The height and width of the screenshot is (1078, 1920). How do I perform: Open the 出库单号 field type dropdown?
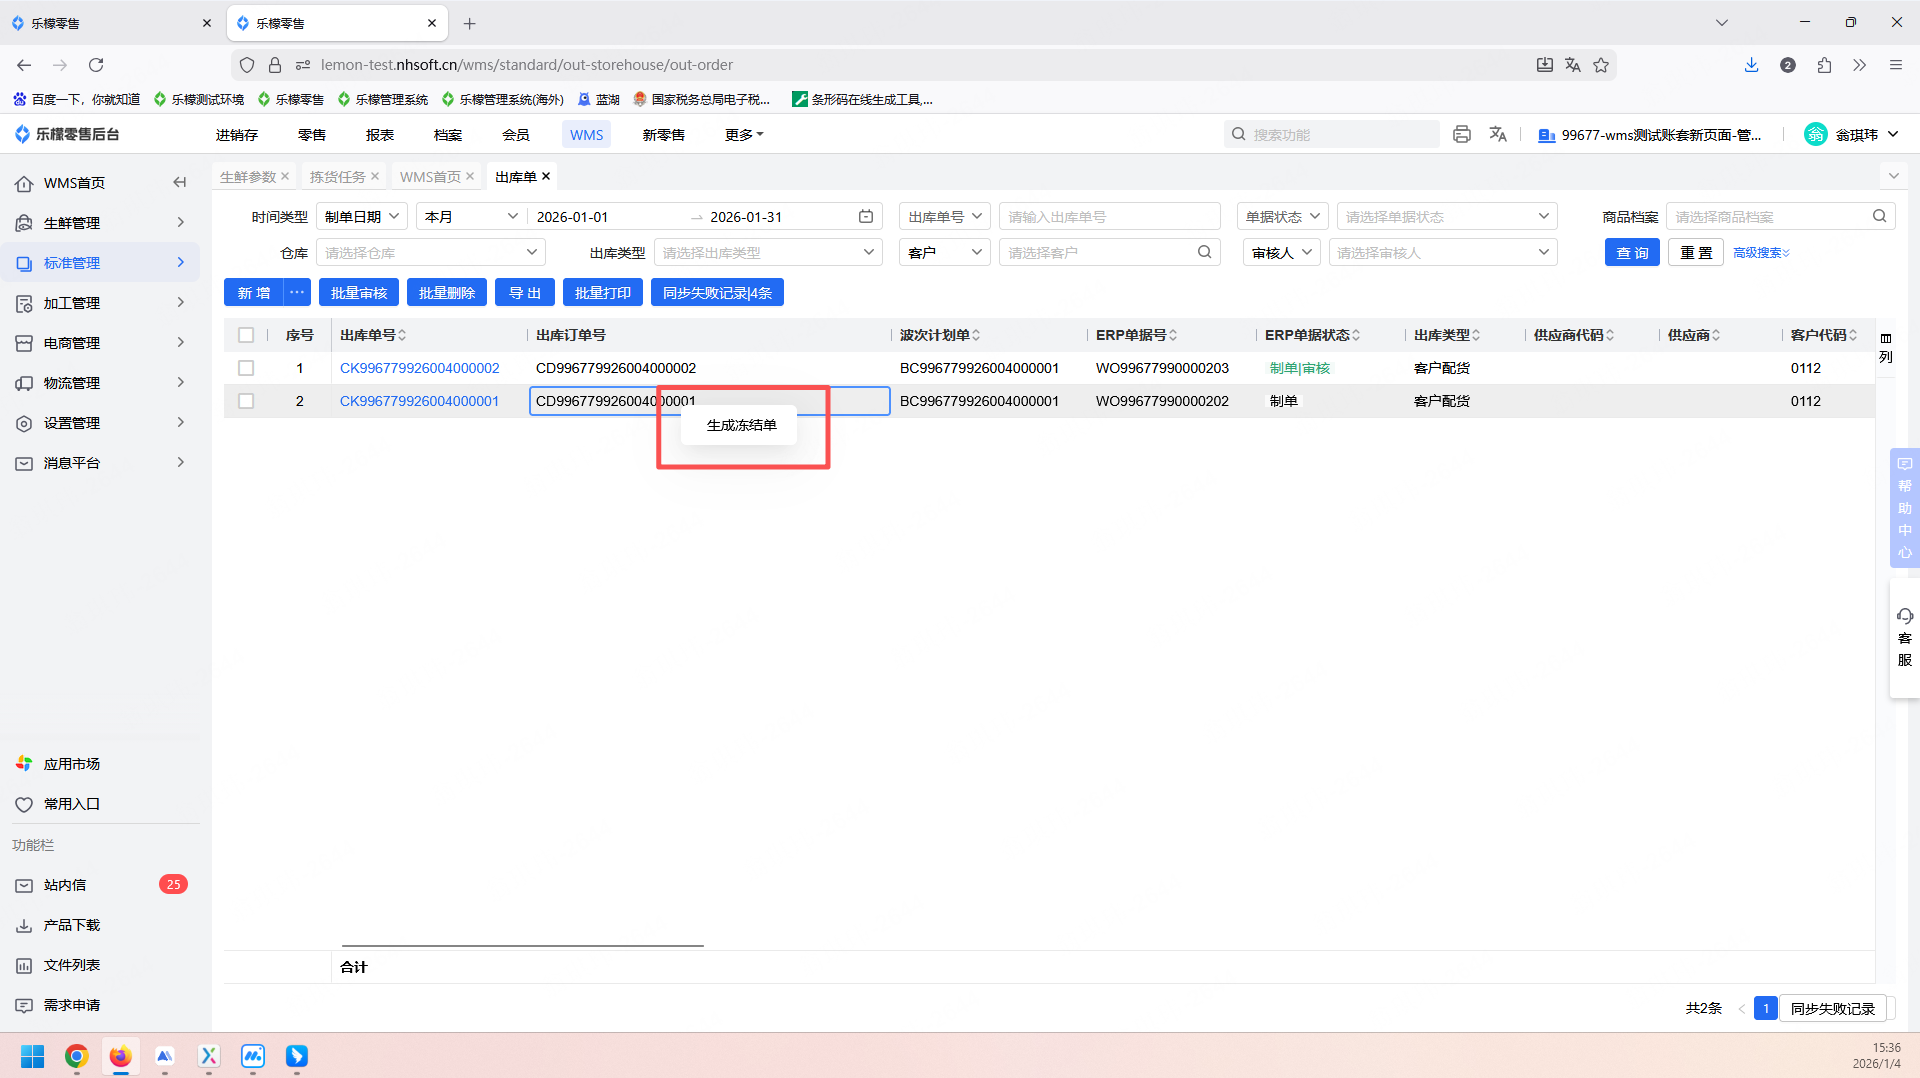click(x=945, y=217)
